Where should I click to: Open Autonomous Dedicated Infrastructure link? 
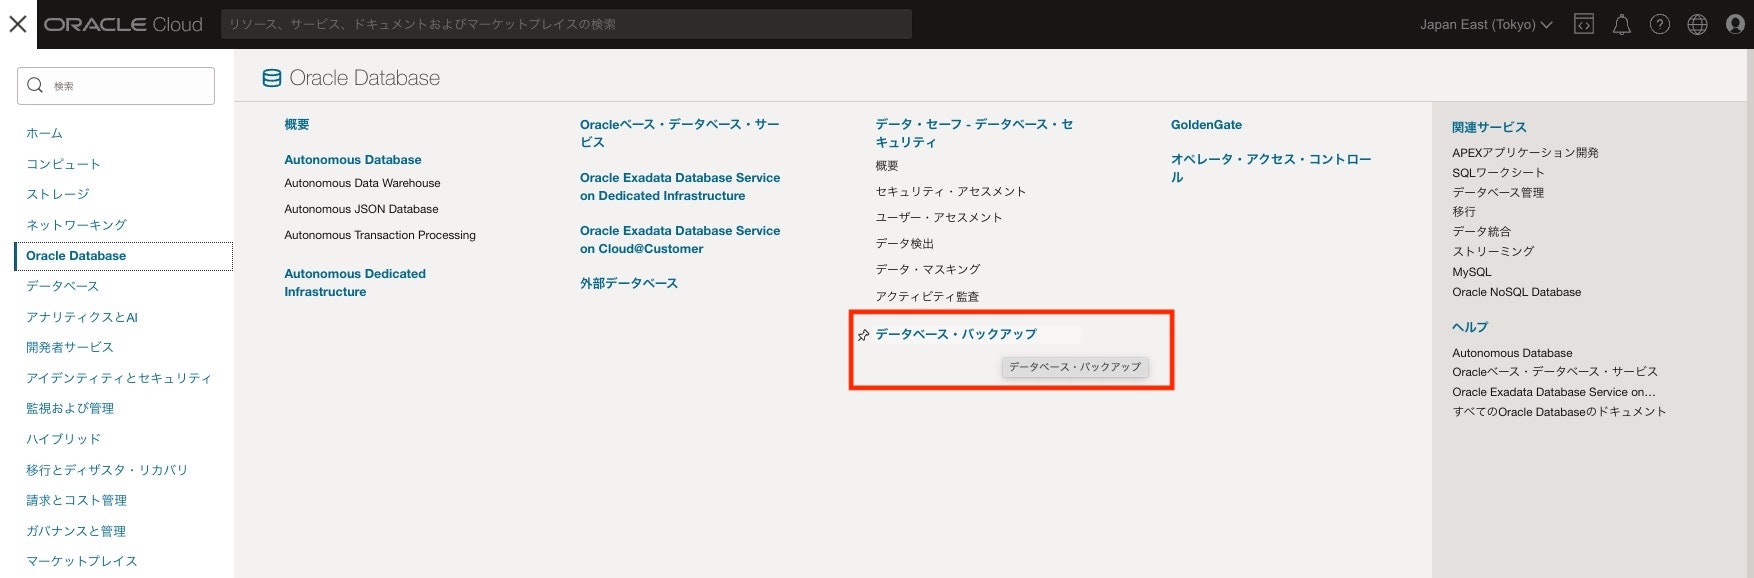[355, 283]
